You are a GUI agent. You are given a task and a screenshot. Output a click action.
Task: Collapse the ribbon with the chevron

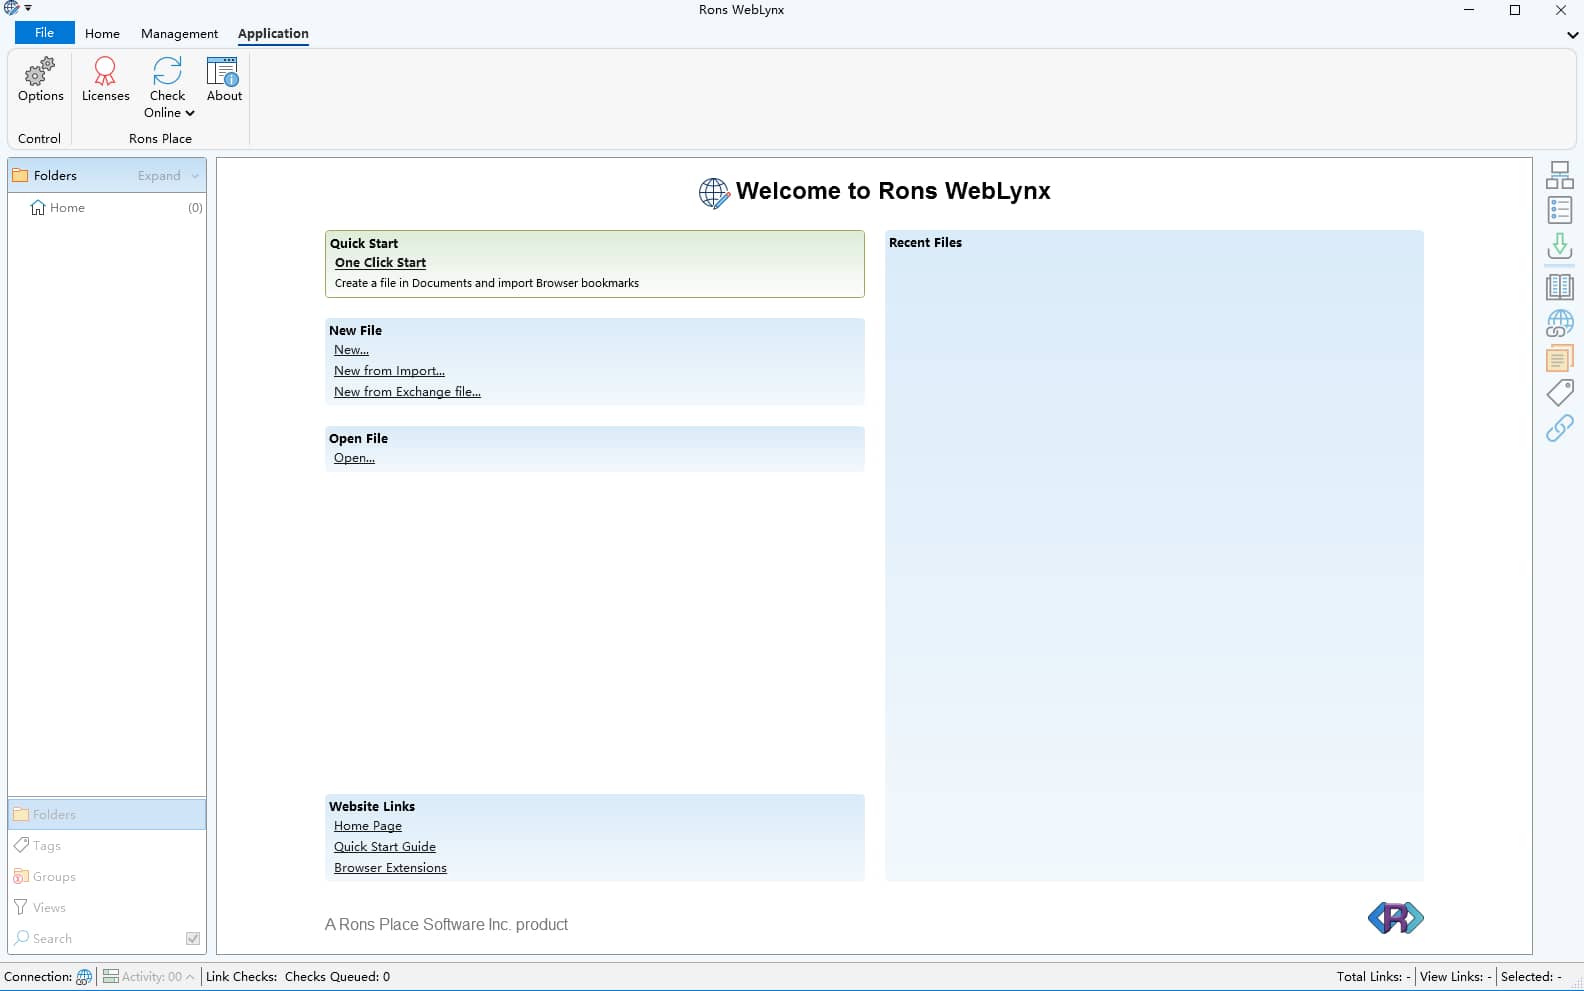click(x=1572, y=35)
